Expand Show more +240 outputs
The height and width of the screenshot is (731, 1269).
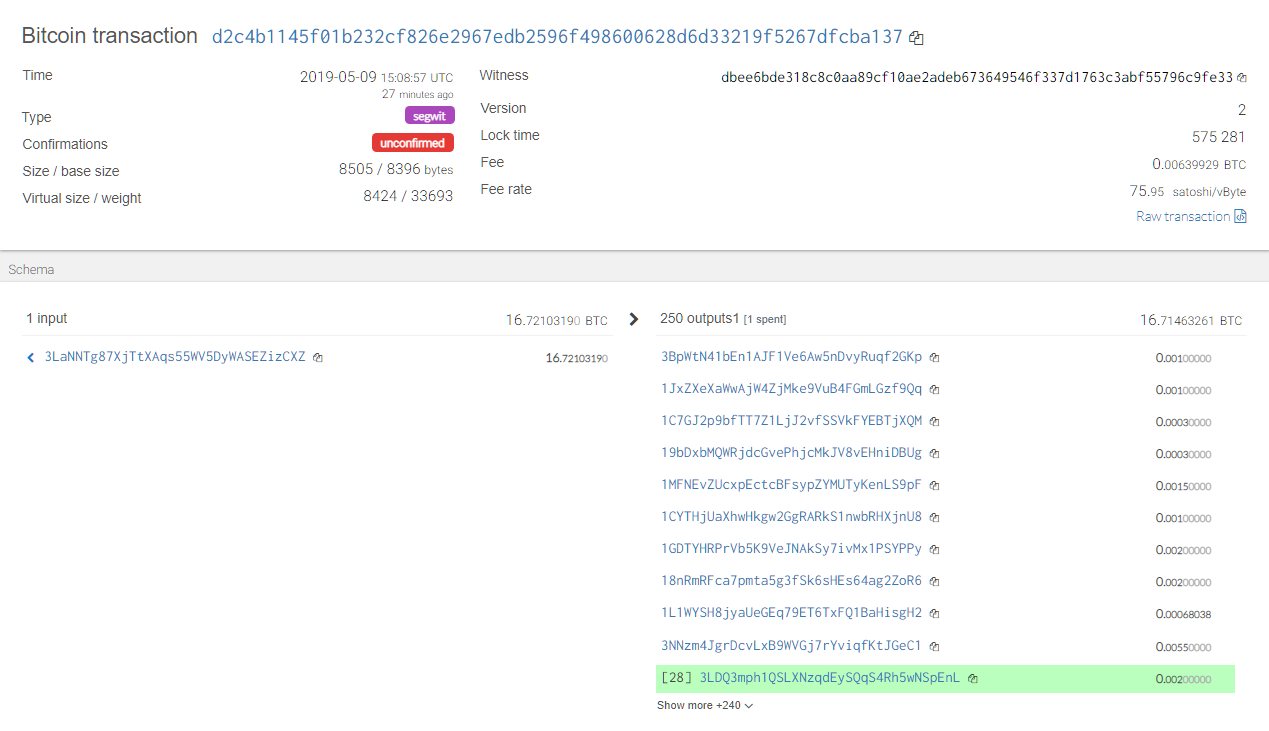click(705, 705)
